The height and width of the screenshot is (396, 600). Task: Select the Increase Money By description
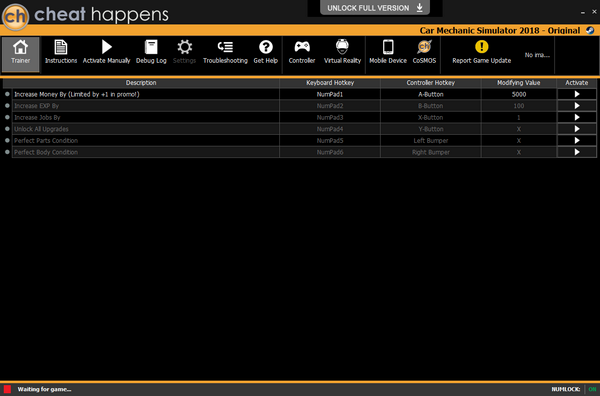click(146, 94)
